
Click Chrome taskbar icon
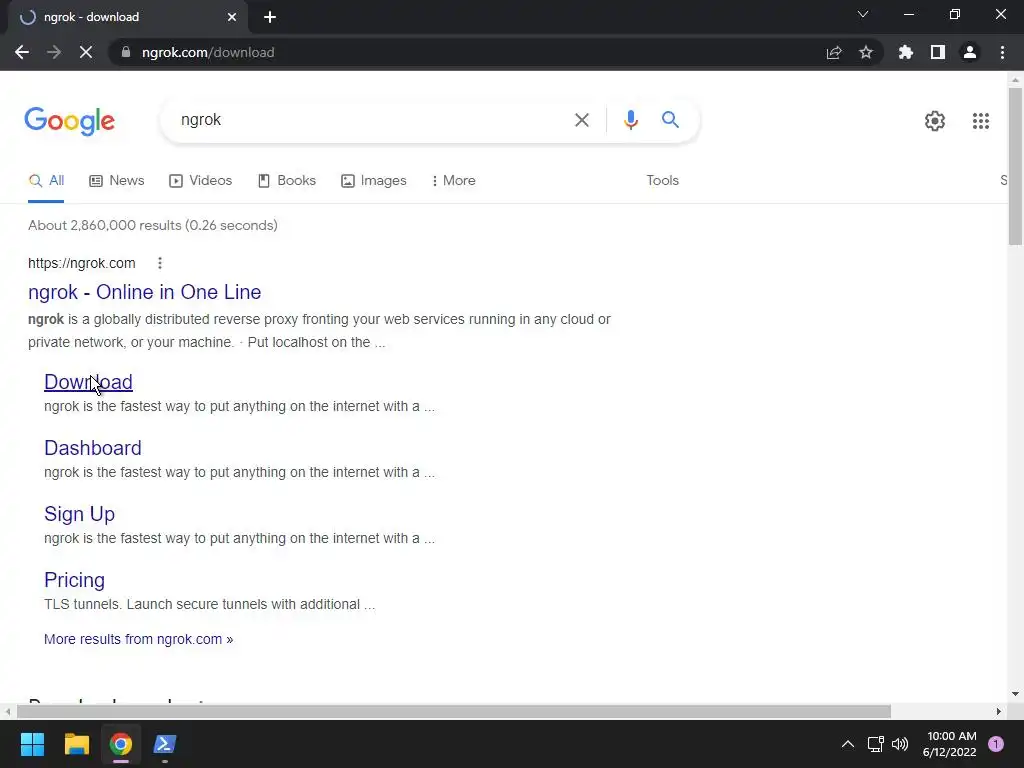coord(121,744)
